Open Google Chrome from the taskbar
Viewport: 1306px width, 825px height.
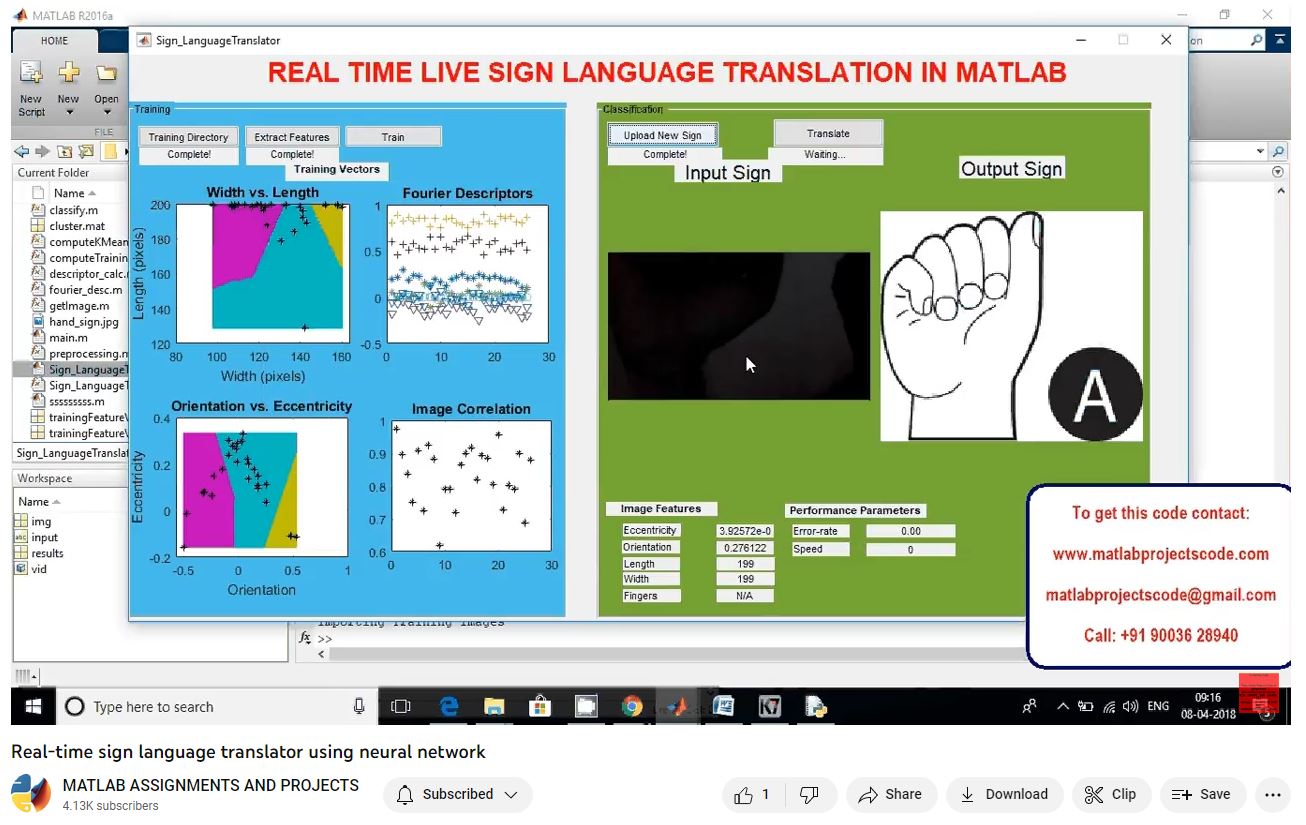tap(631, 706)
